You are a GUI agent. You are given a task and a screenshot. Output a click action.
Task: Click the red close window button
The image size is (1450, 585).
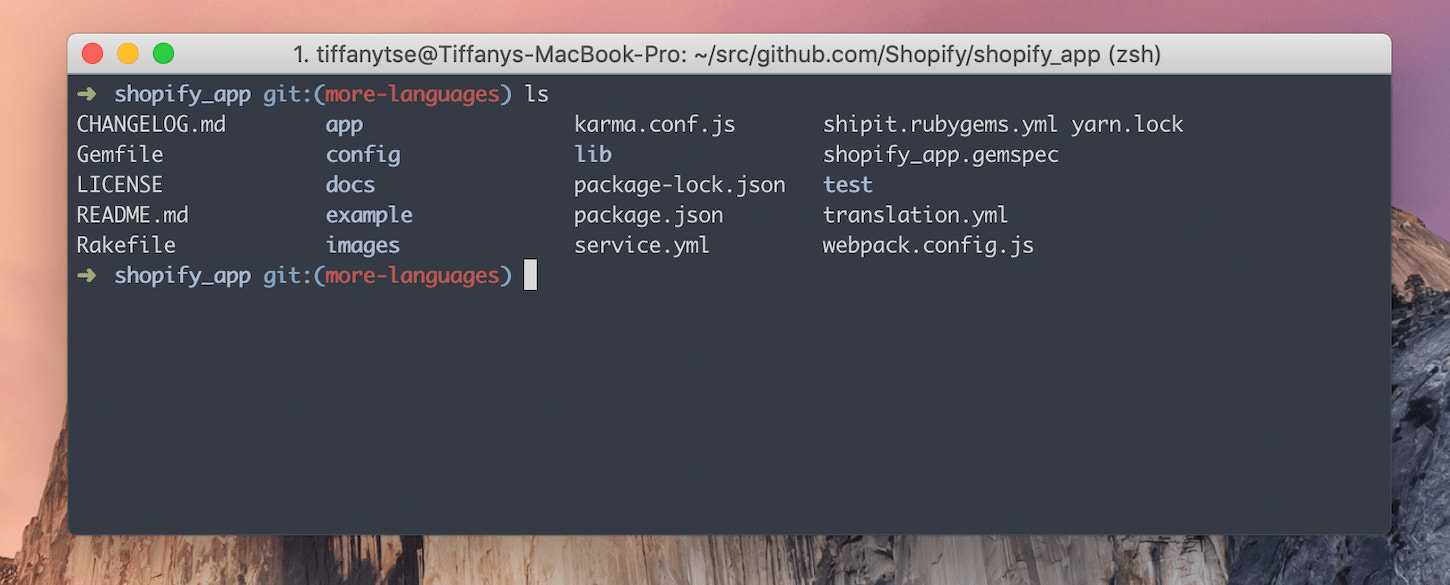(92, 54)
